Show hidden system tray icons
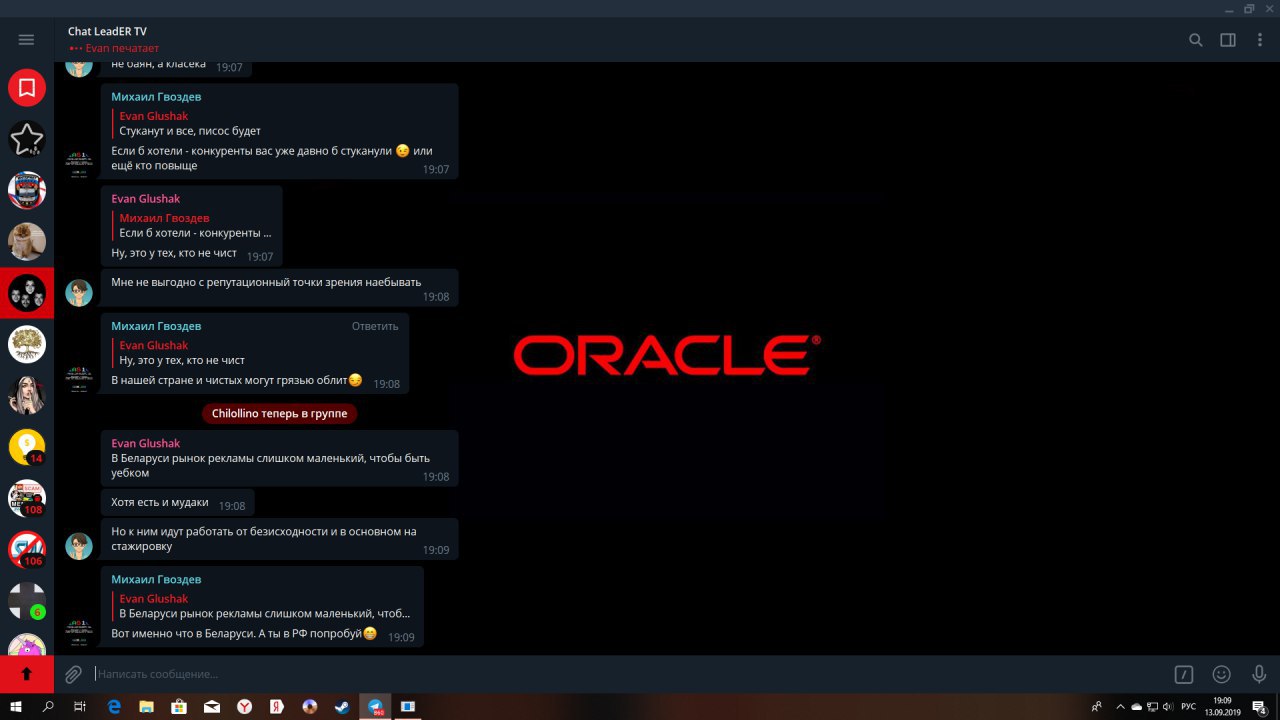The height and width of the screenshot is (720, 1280). (x=1120, y=706)
